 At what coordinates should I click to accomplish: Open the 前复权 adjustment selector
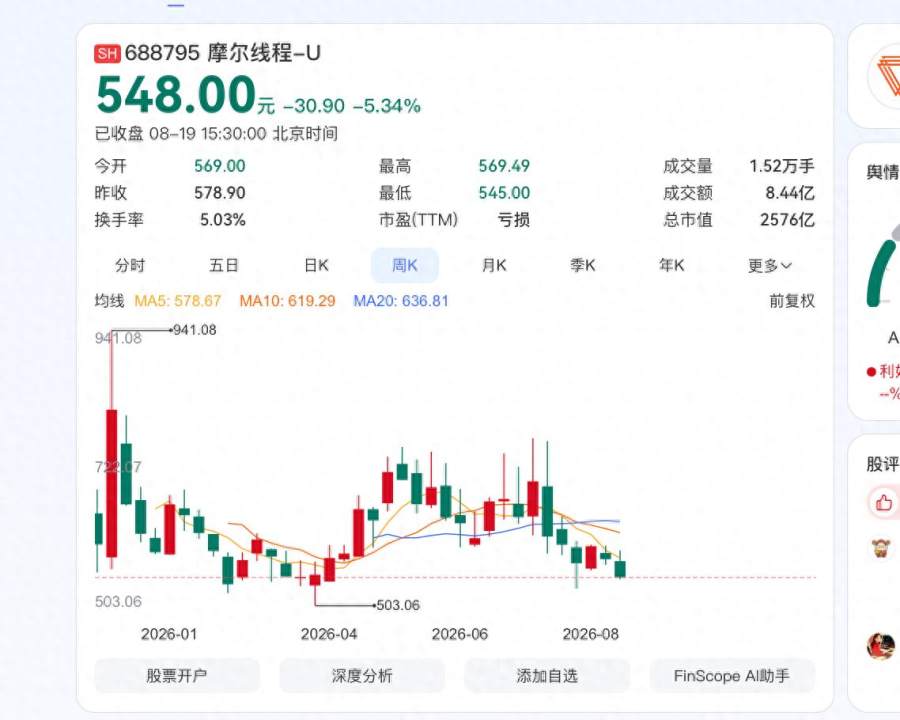(792, 301)
